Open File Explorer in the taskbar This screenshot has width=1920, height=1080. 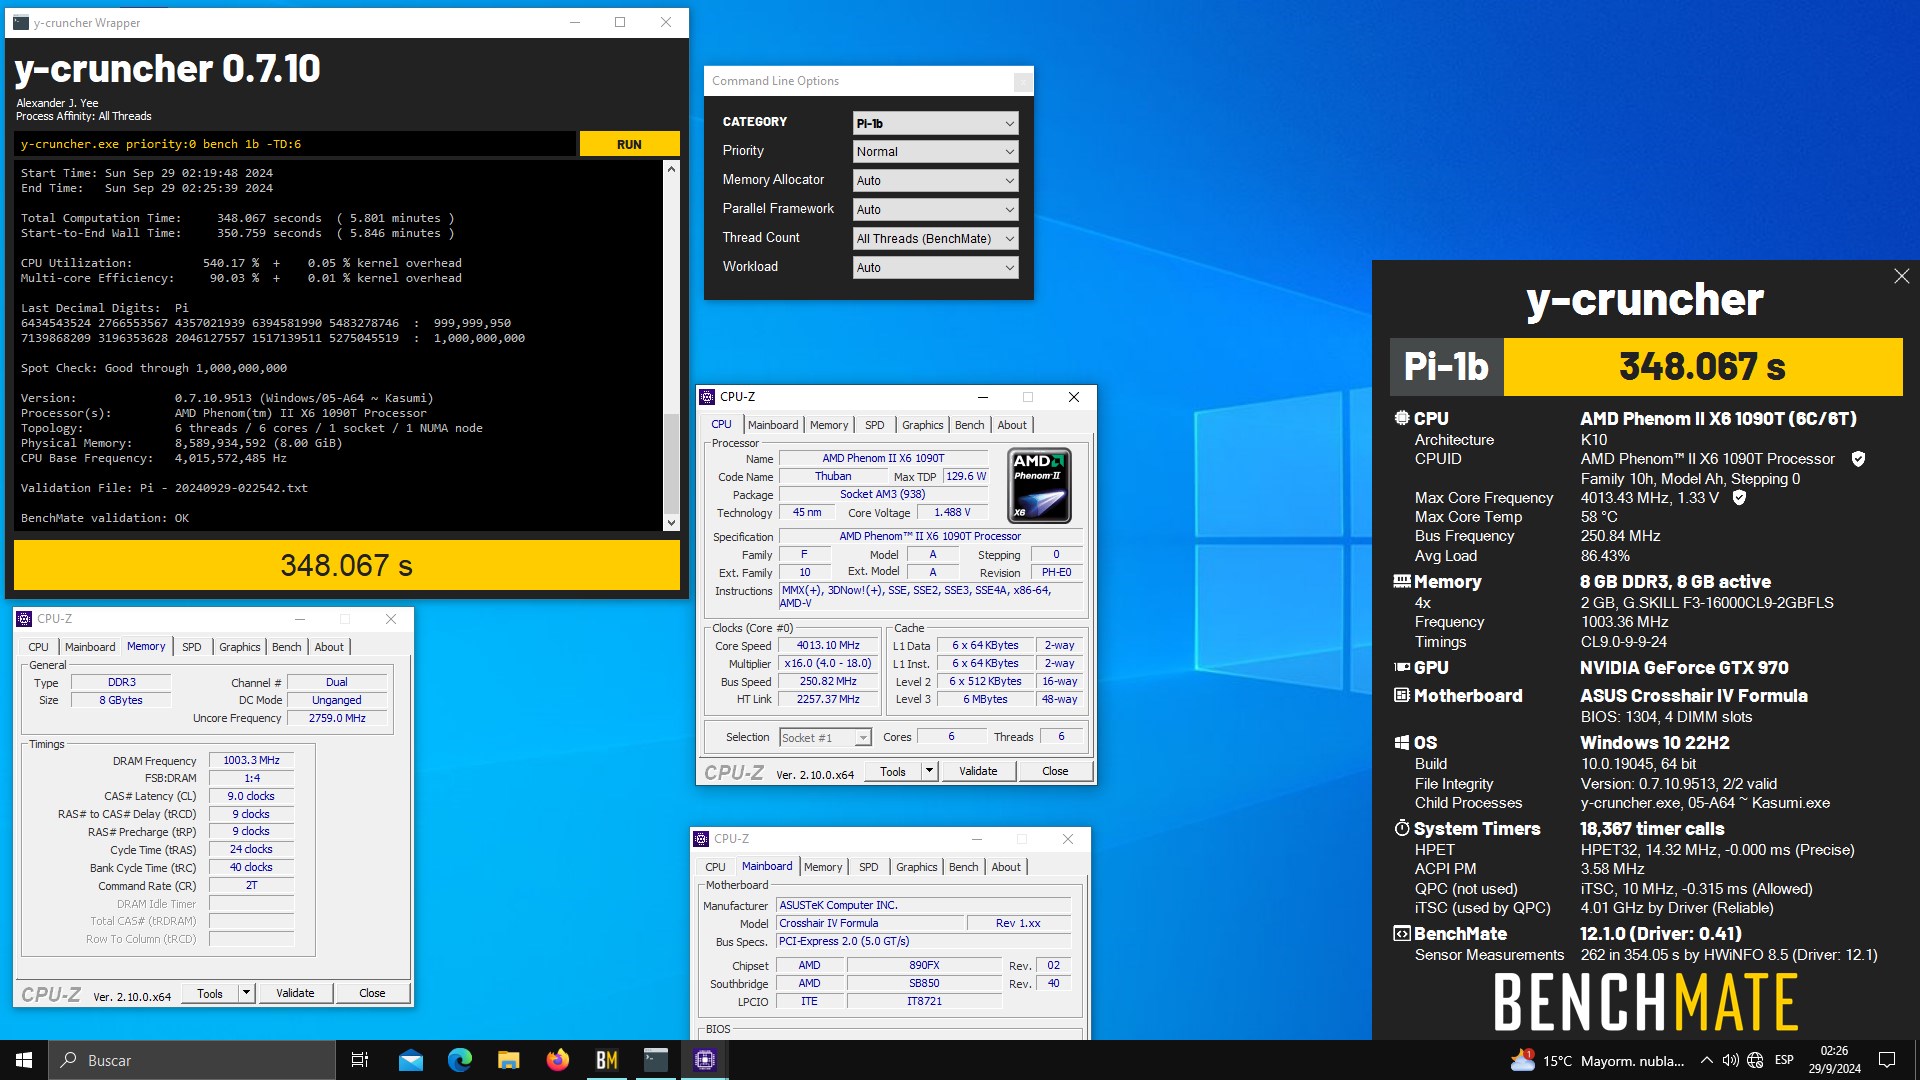tap(509, 1060)
